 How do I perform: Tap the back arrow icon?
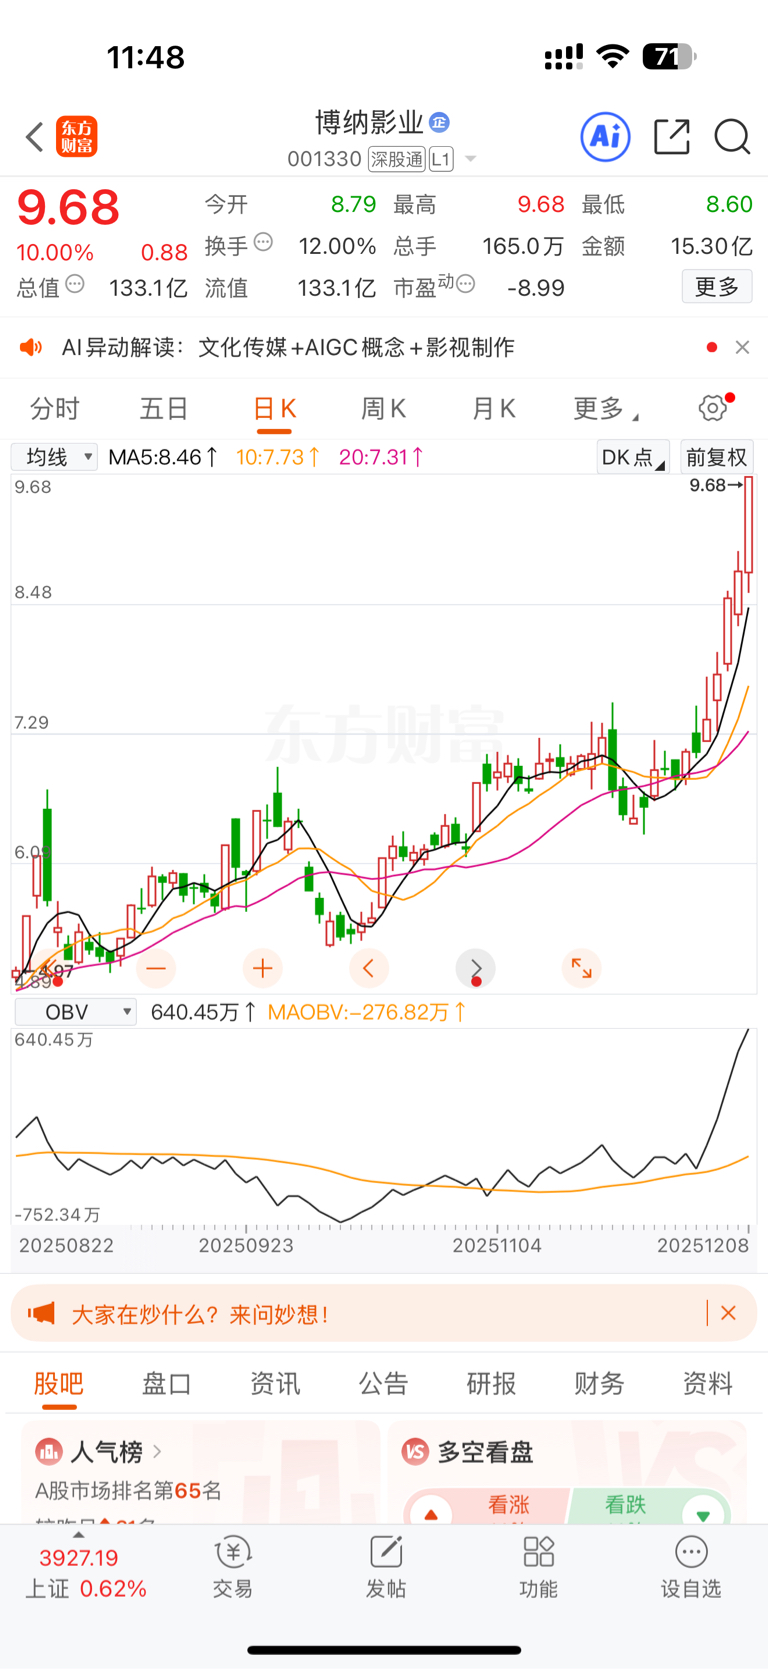[x=35, y=137]
